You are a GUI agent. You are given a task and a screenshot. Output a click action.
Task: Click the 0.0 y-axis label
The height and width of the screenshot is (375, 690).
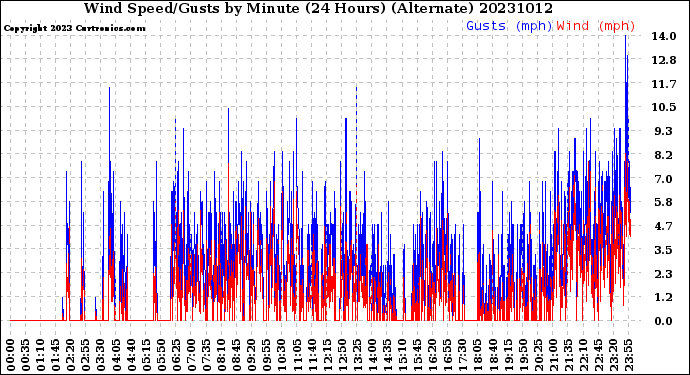(664, 321)
